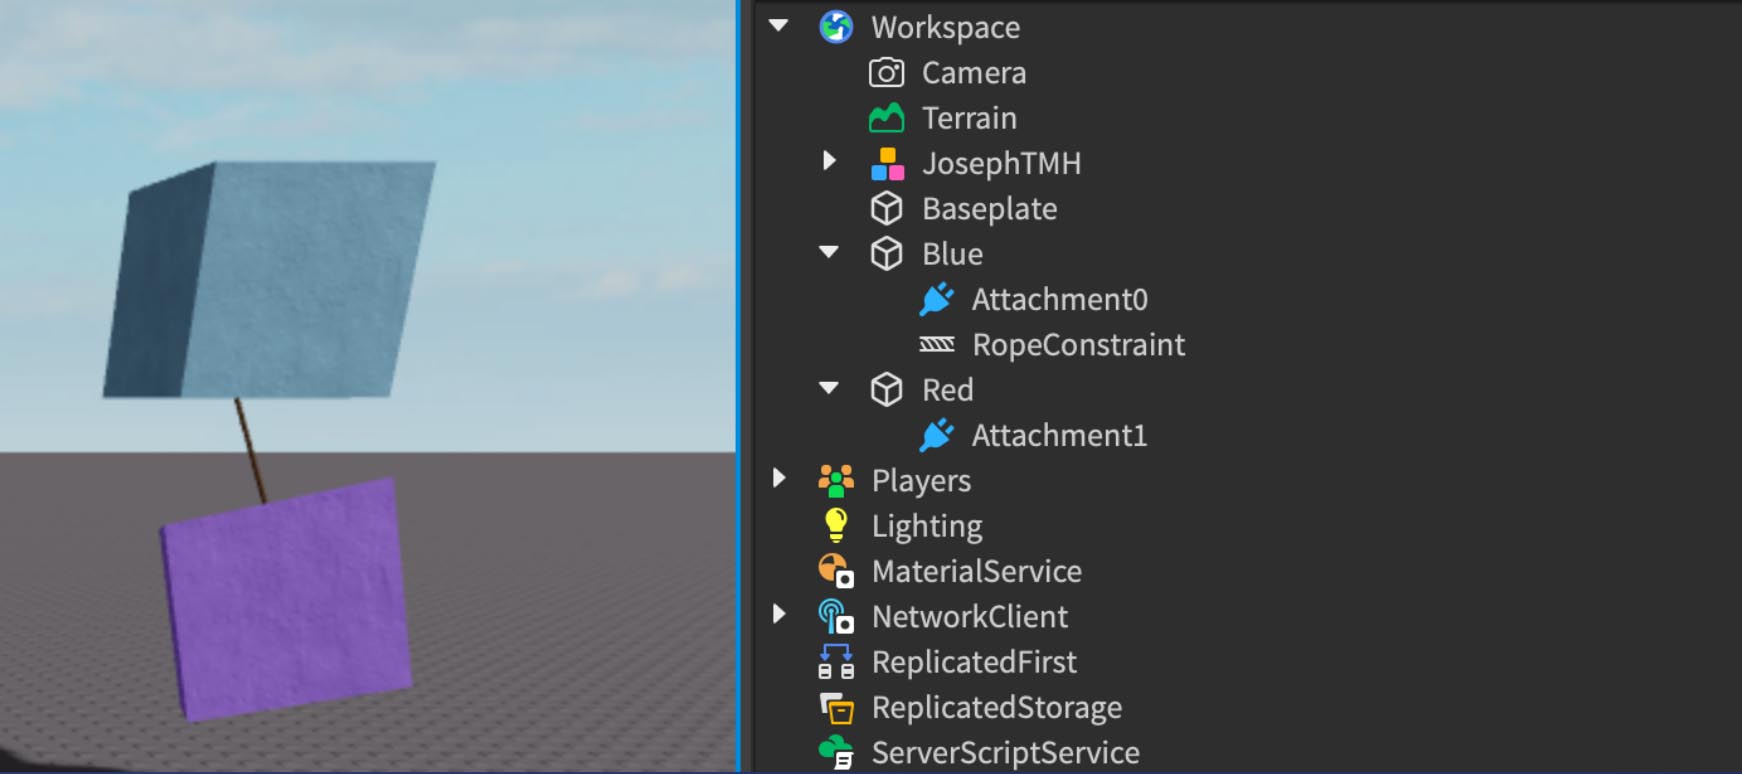1742x774 pixels.
Task: Select Attachment0 under Blue
Action: click(x=1059, y=299)
